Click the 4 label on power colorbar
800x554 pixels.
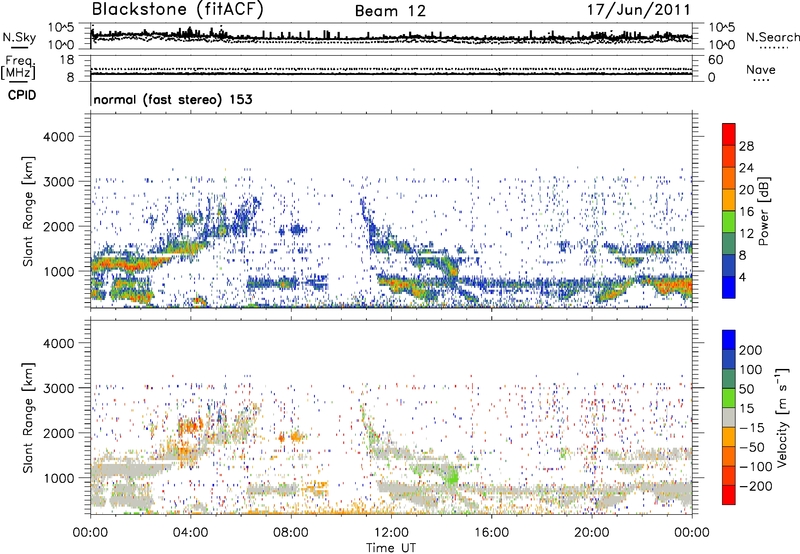742,278
